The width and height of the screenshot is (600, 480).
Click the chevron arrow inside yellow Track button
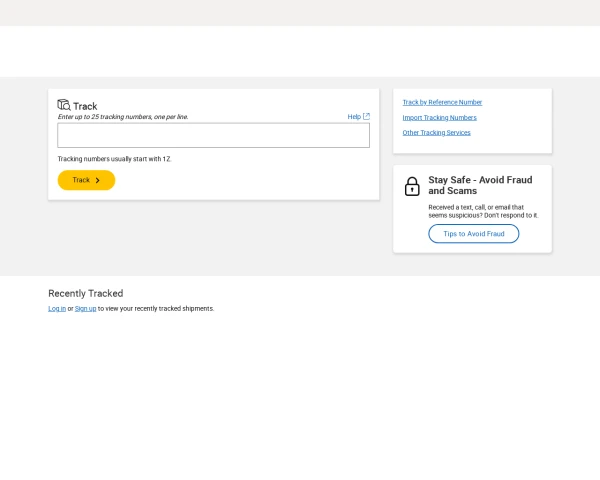click(97, 180)
